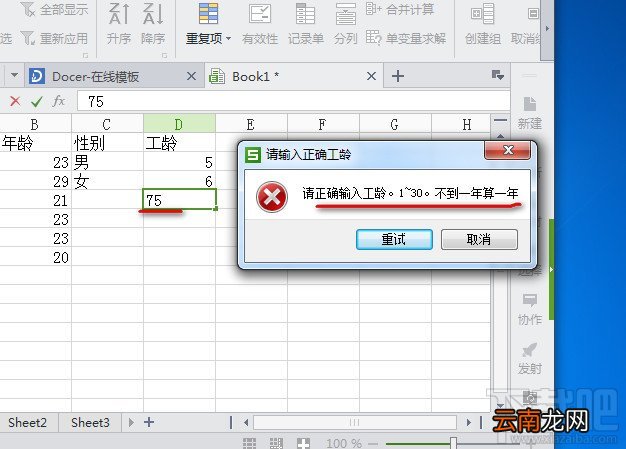Click the 100 % zoom level

[344, 443]
